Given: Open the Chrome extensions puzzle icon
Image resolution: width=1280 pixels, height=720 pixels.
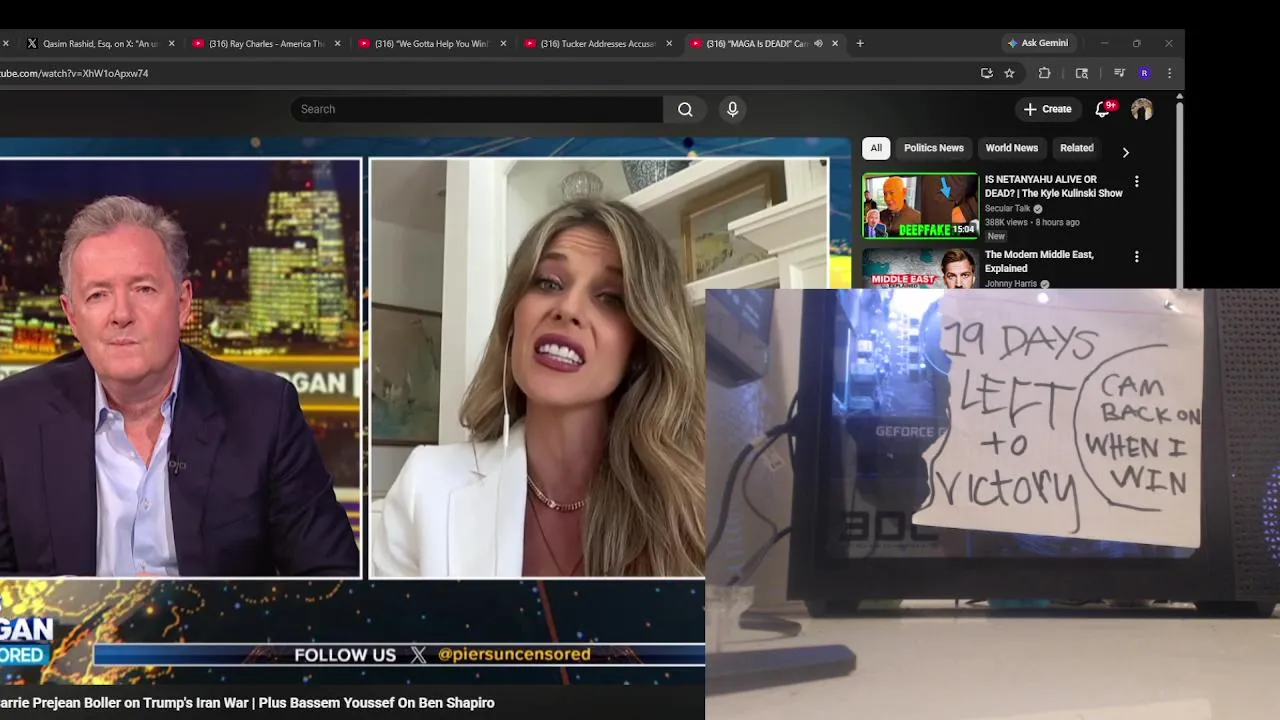Looking at the screenshot, I should tap(1045, 73).
